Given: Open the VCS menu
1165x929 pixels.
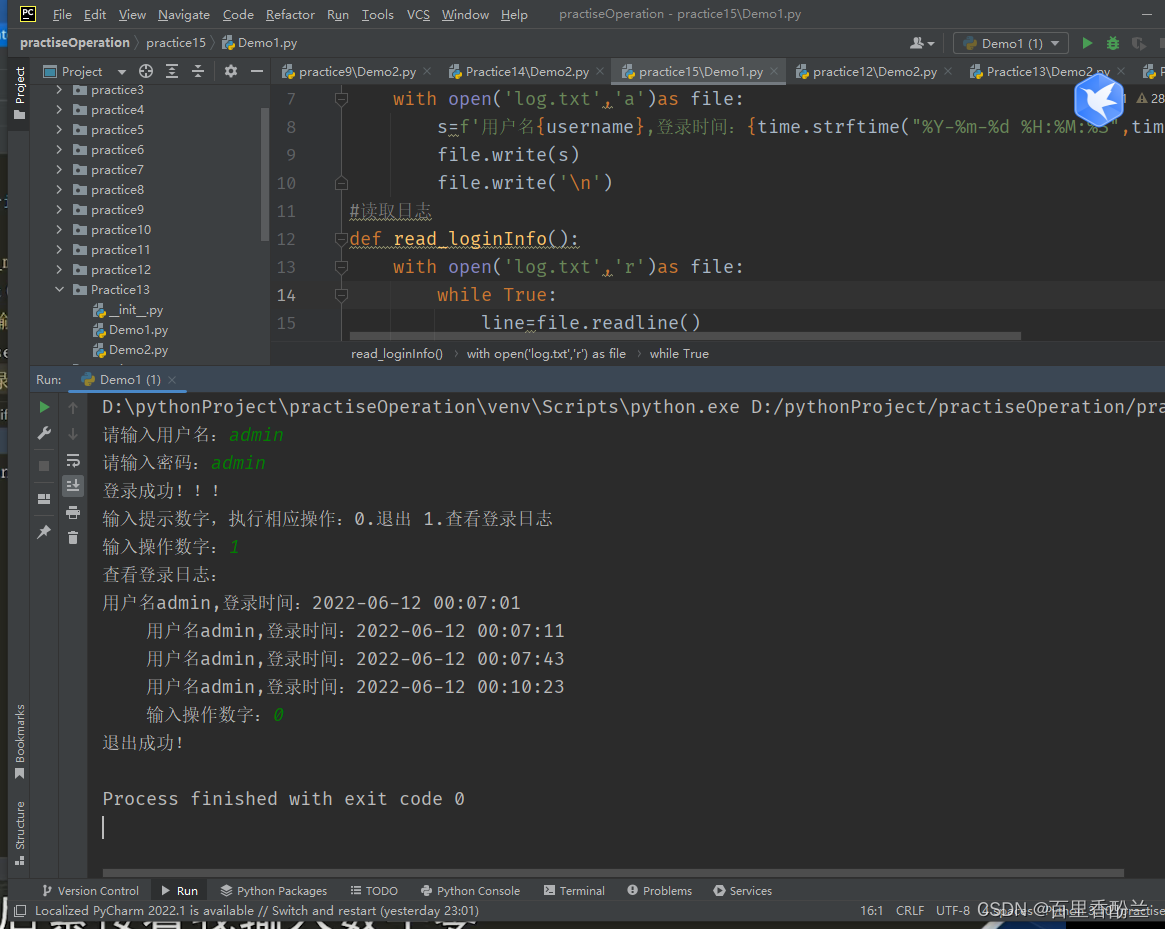Looking at the screenshot, I should pyautogui.click(x=418, y=14).
